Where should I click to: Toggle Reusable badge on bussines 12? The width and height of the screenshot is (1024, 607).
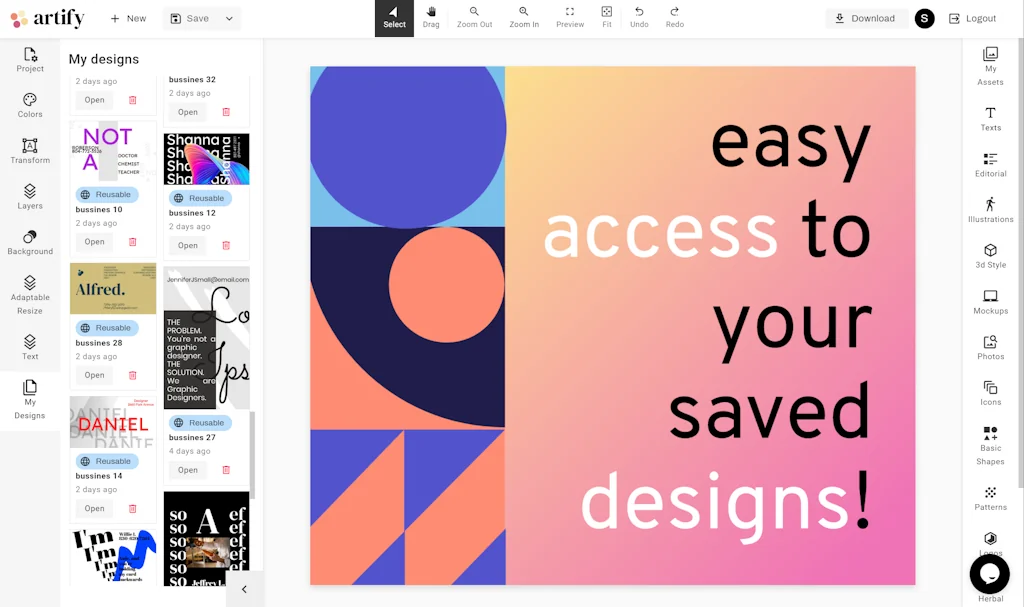[199, 199]
